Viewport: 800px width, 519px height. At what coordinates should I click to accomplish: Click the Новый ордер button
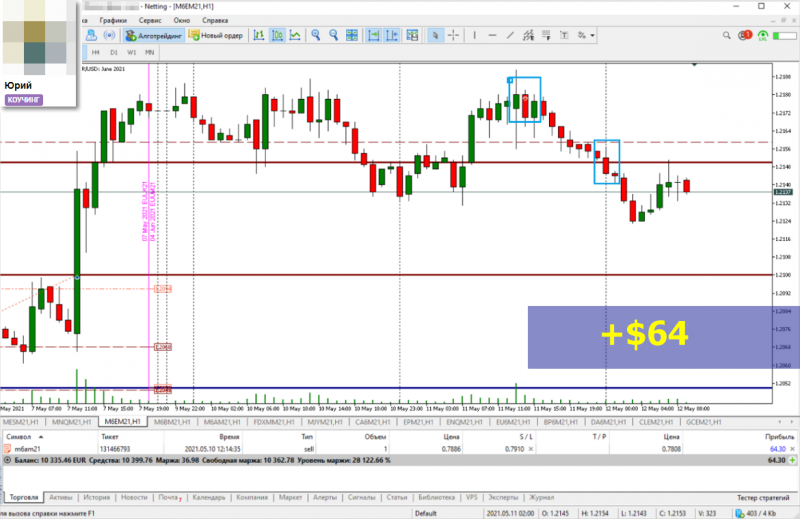[216, 35]
